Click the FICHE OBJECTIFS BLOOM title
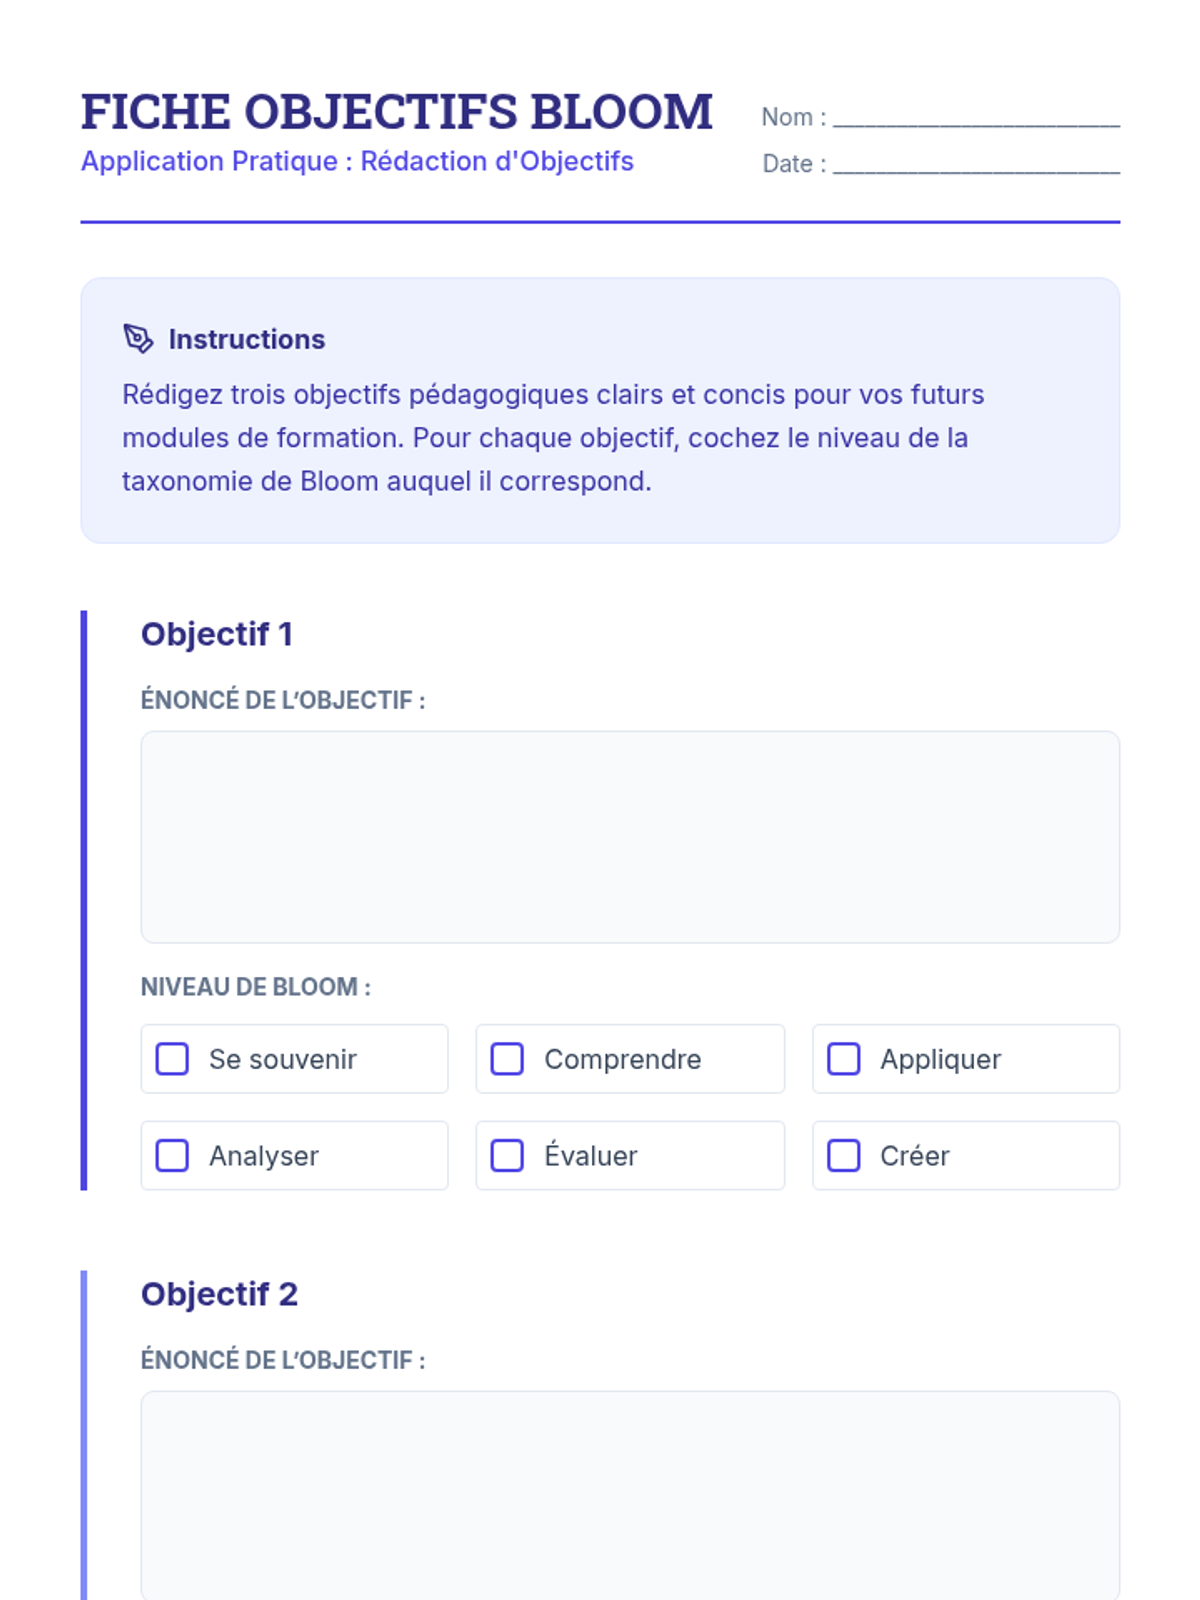1200x1600 pixels. (396, 111)
